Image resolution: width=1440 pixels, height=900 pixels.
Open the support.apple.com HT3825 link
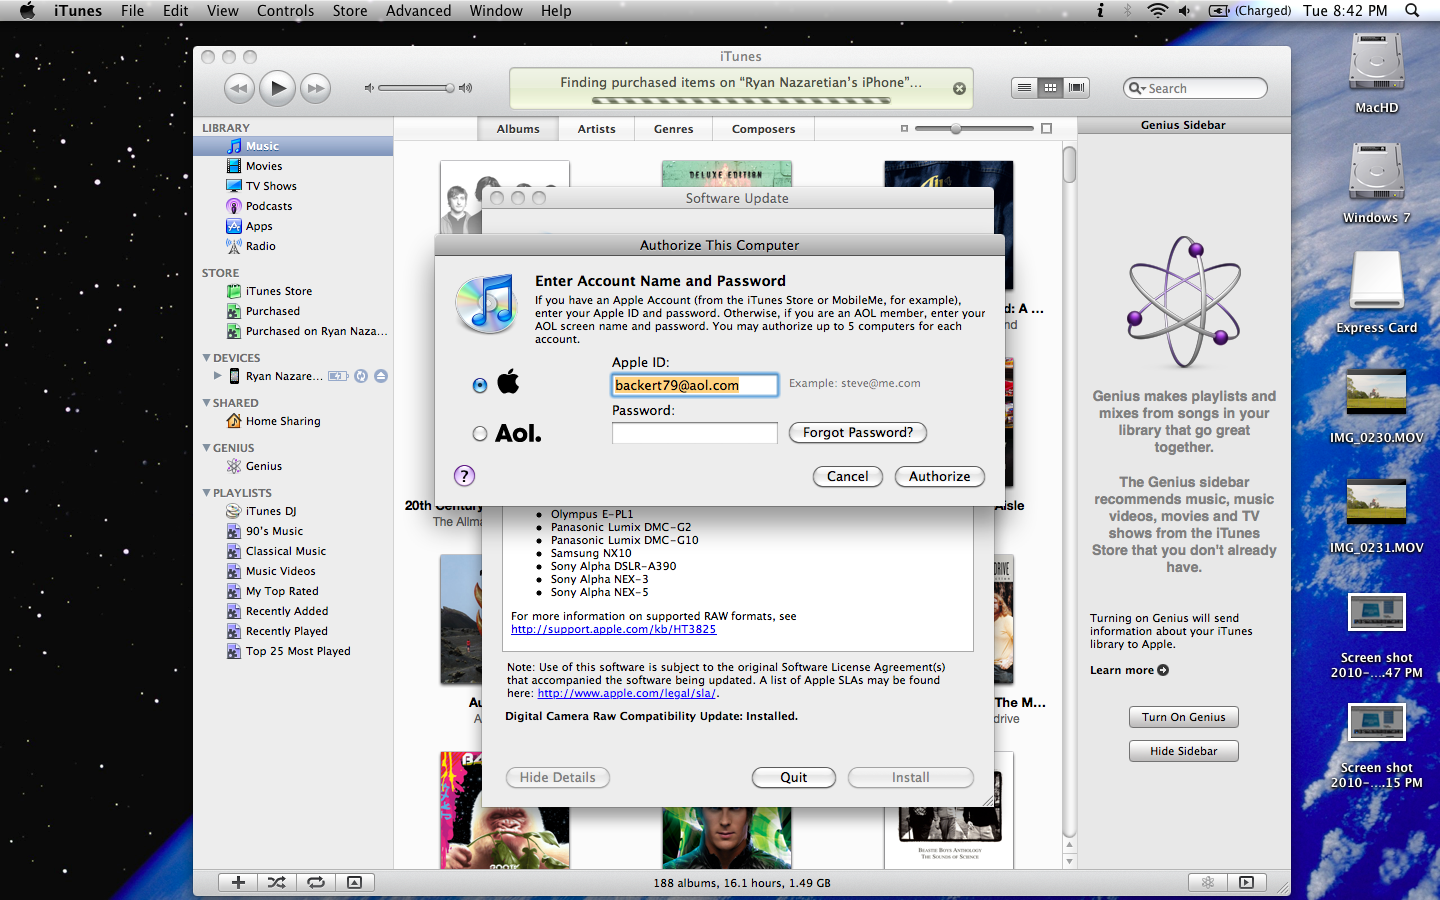(613, 629)
